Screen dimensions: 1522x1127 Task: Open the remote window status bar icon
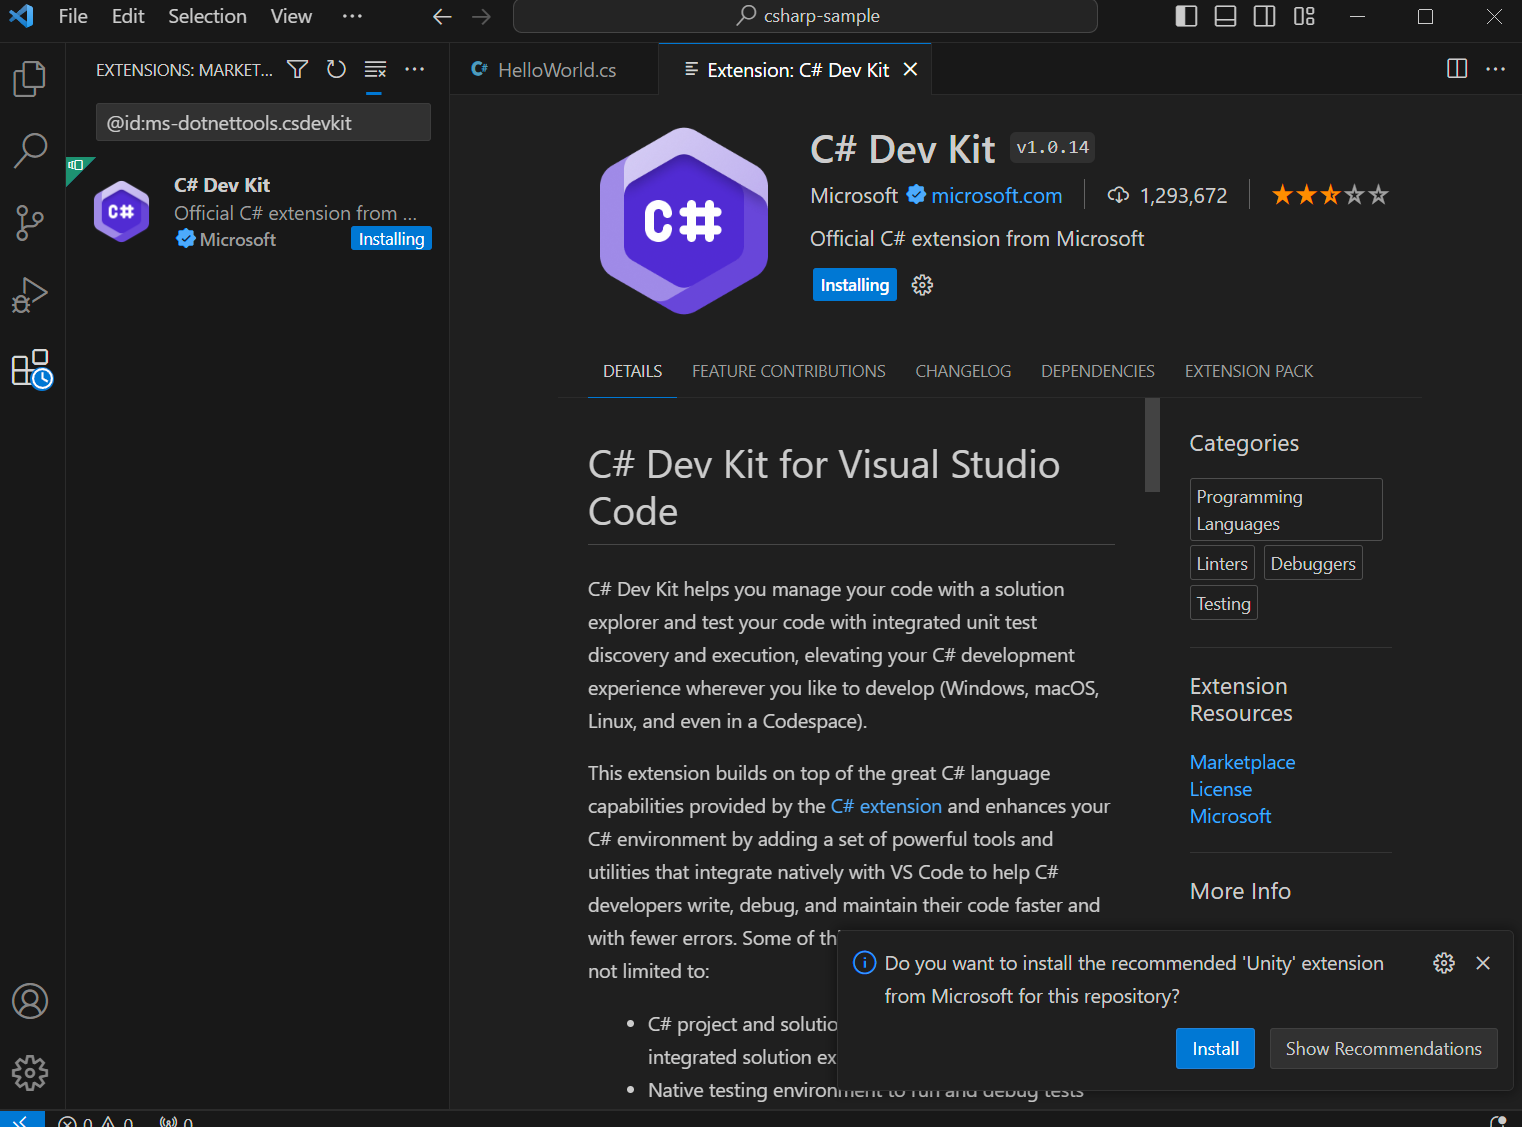pos(22,1119)
